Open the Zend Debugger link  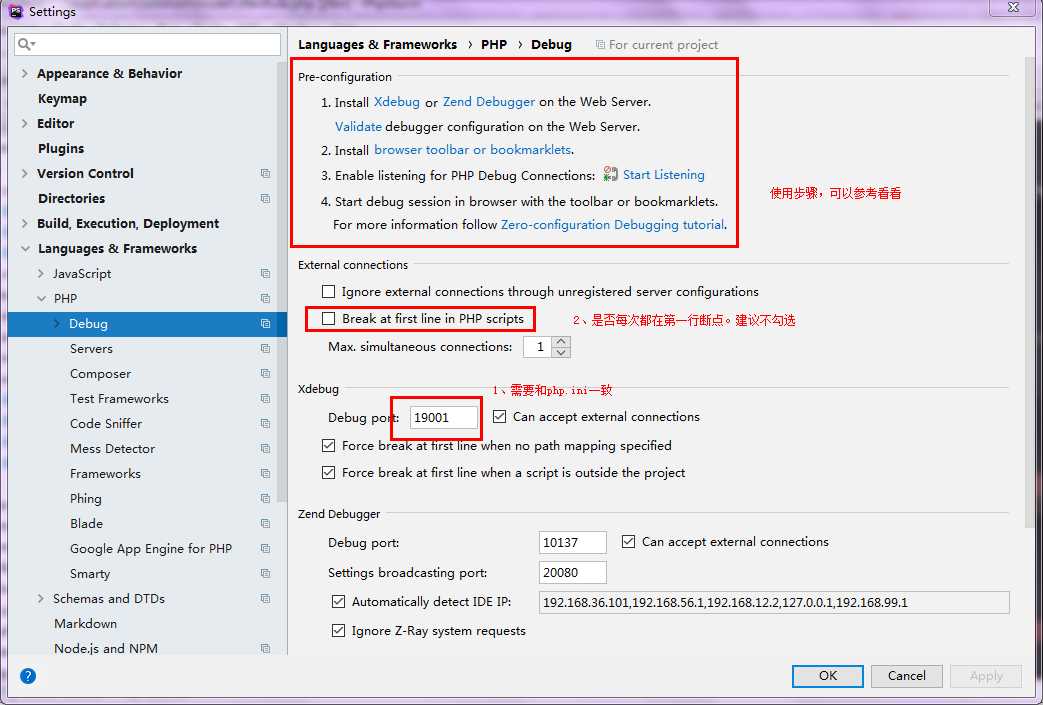tap(489, 102)
